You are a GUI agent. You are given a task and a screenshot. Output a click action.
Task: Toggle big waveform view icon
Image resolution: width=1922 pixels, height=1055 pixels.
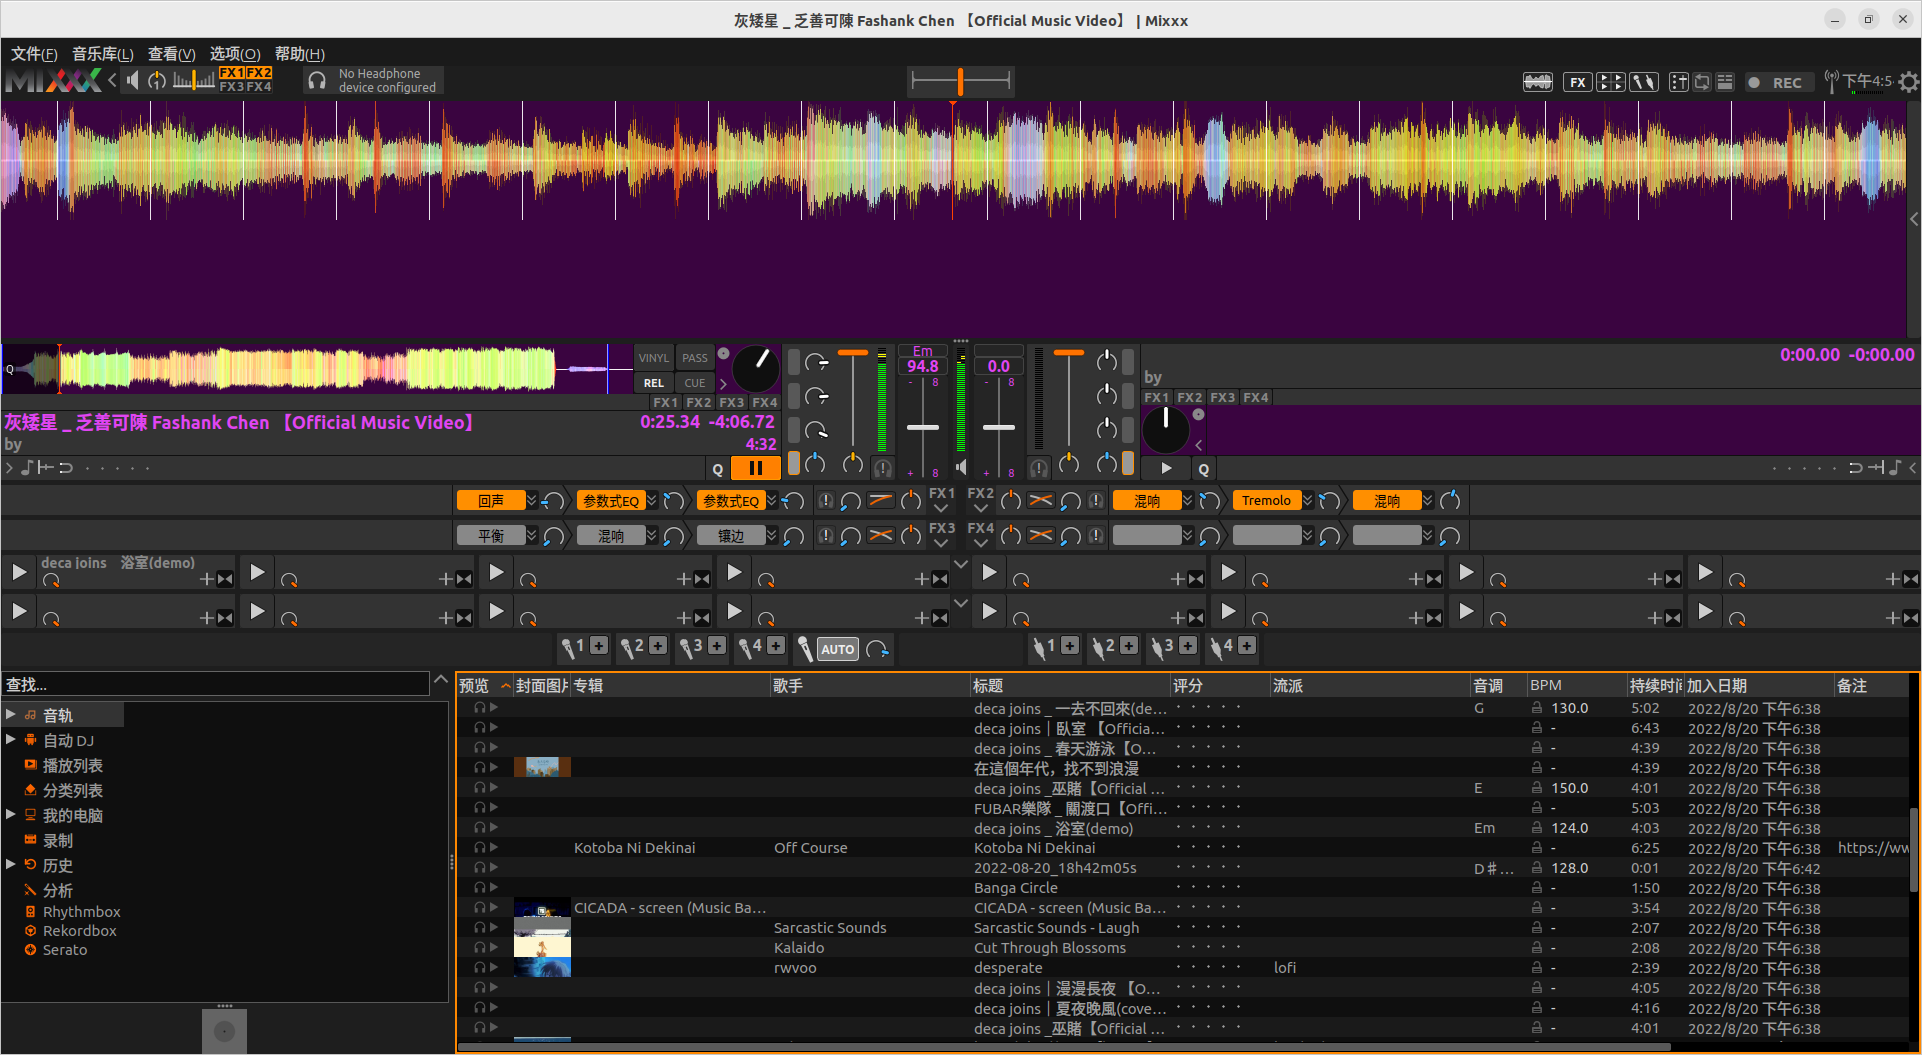pos(1537,82)
